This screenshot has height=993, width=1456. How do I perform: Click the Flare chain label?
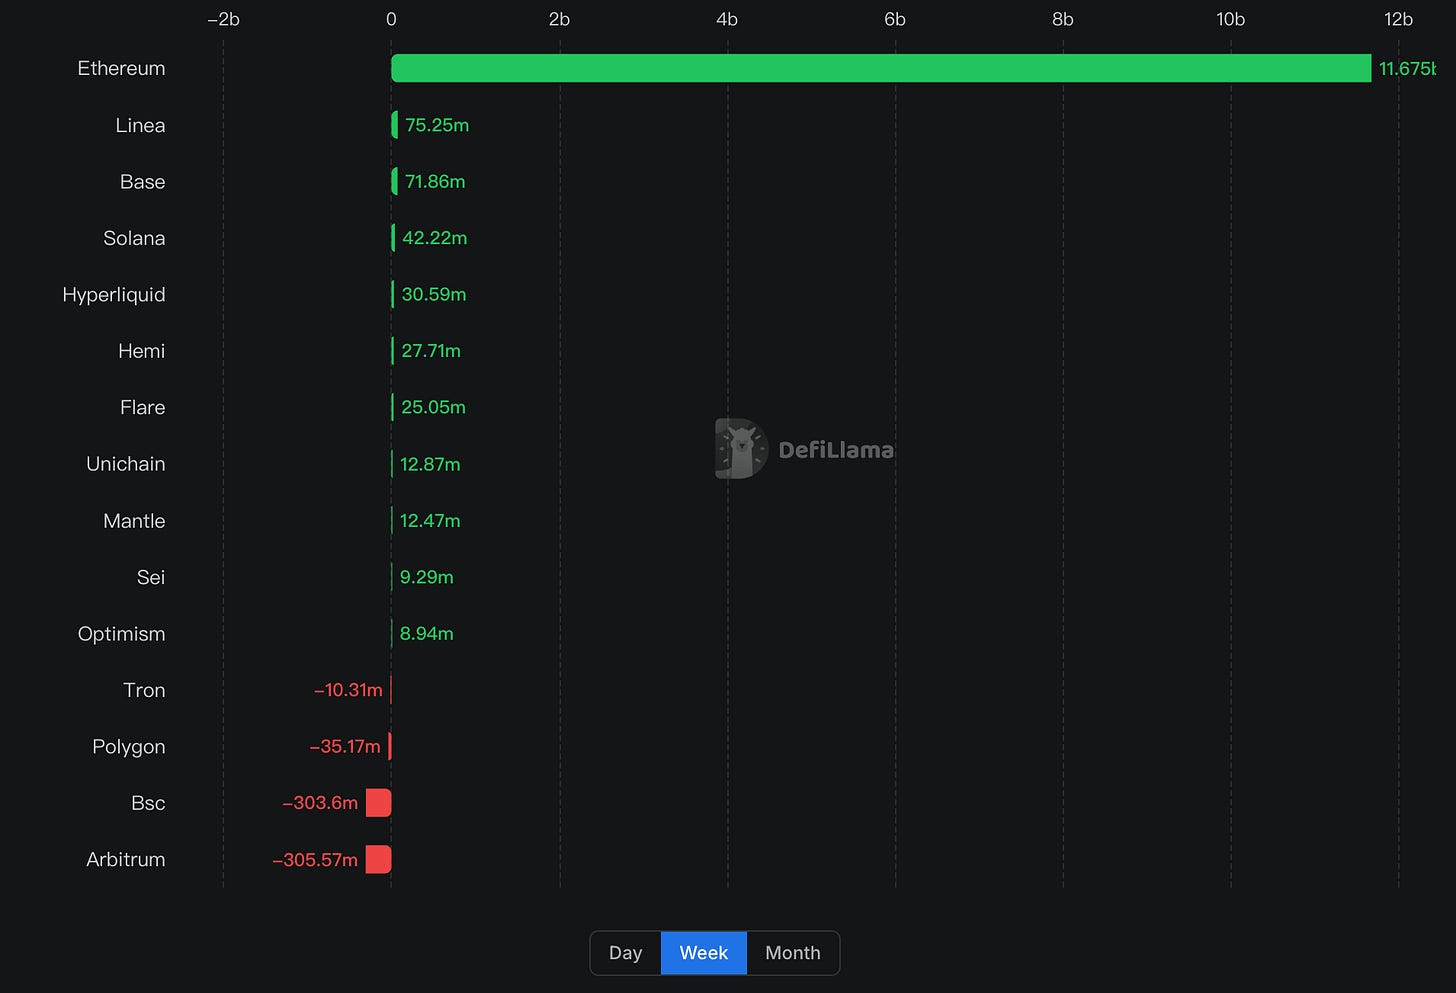pos(143,407)
